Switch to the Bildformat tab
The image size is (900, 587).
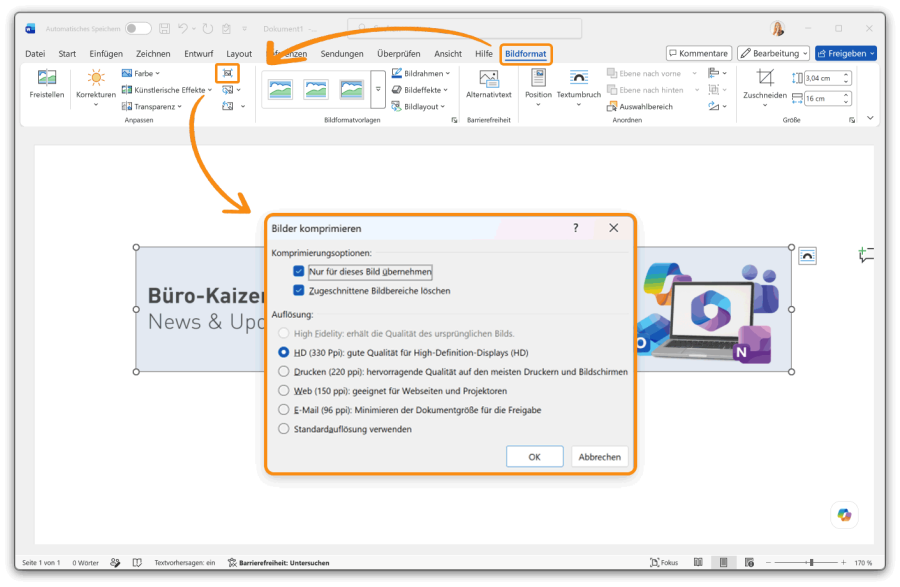tap(526, 54)
